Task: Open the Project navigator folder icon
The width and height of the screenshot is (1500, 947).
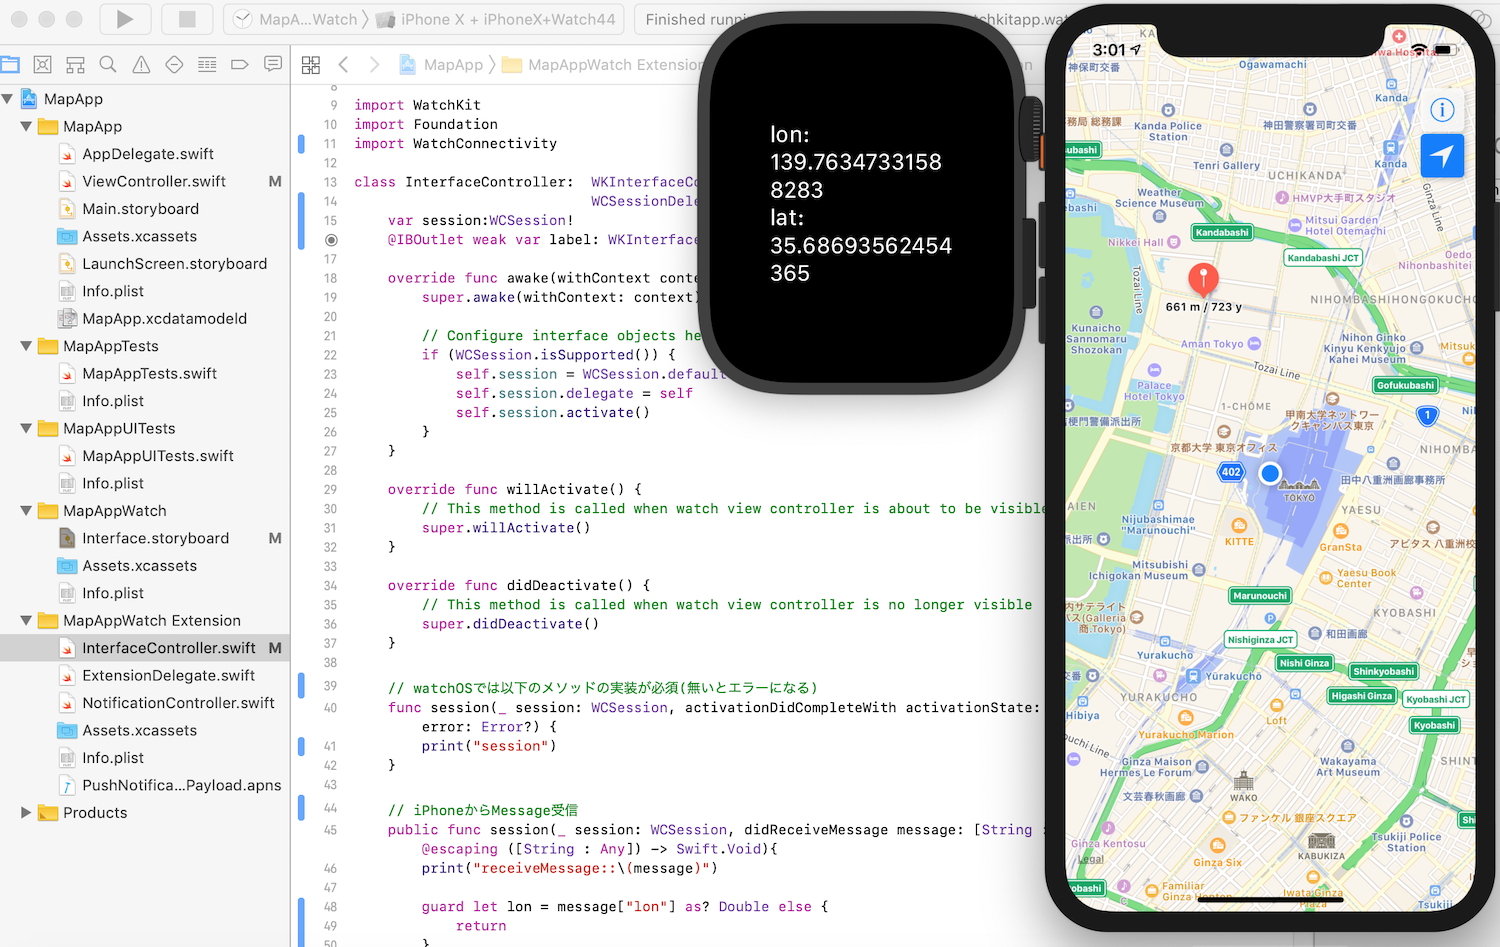Action: 10,64
